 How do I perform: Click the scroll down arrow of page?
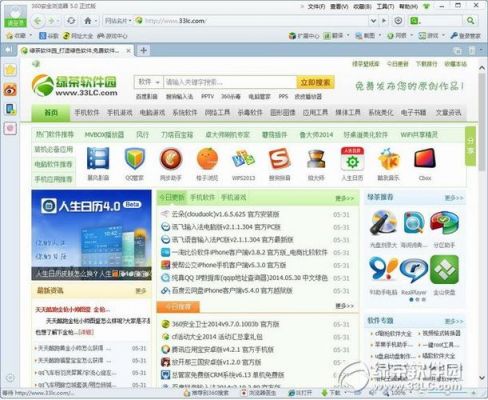pyautogui.click(x=482, y=378)
